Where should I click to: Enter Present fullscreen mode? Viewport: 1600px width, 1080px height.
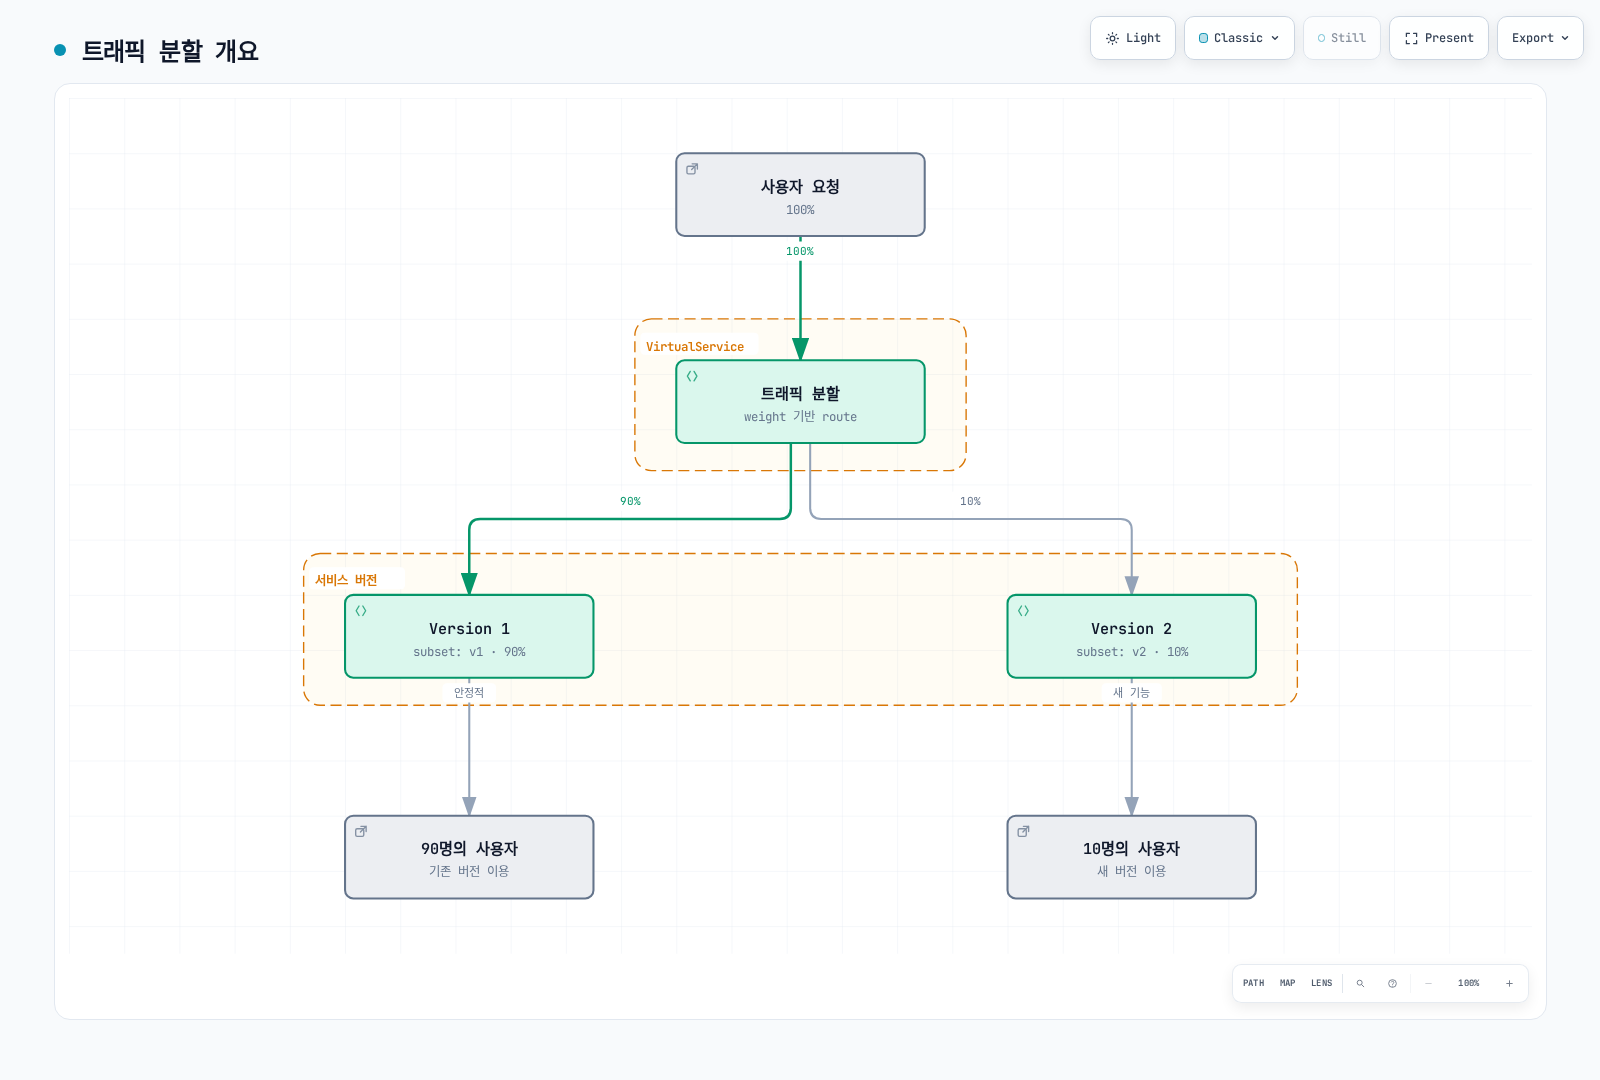coord(1439,38)
